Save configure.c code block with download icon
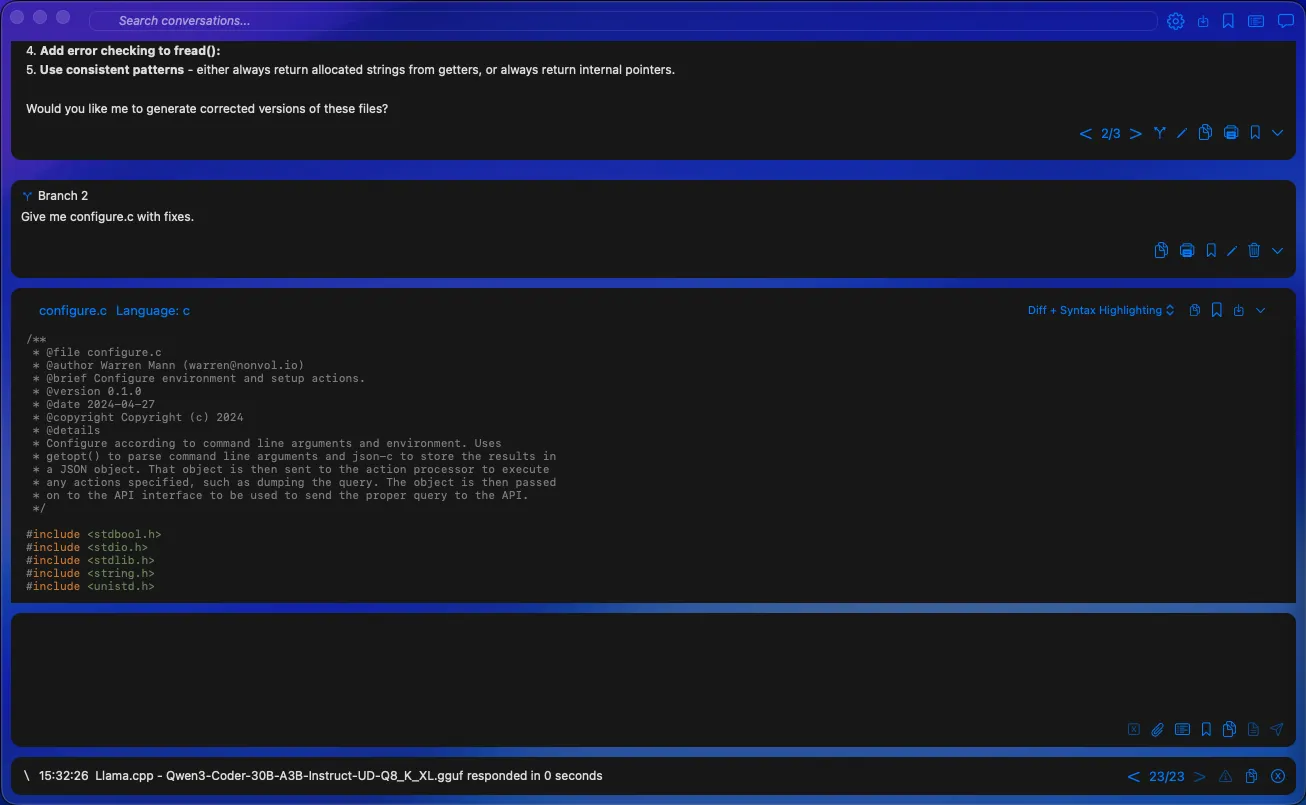 click(1239, 311)
